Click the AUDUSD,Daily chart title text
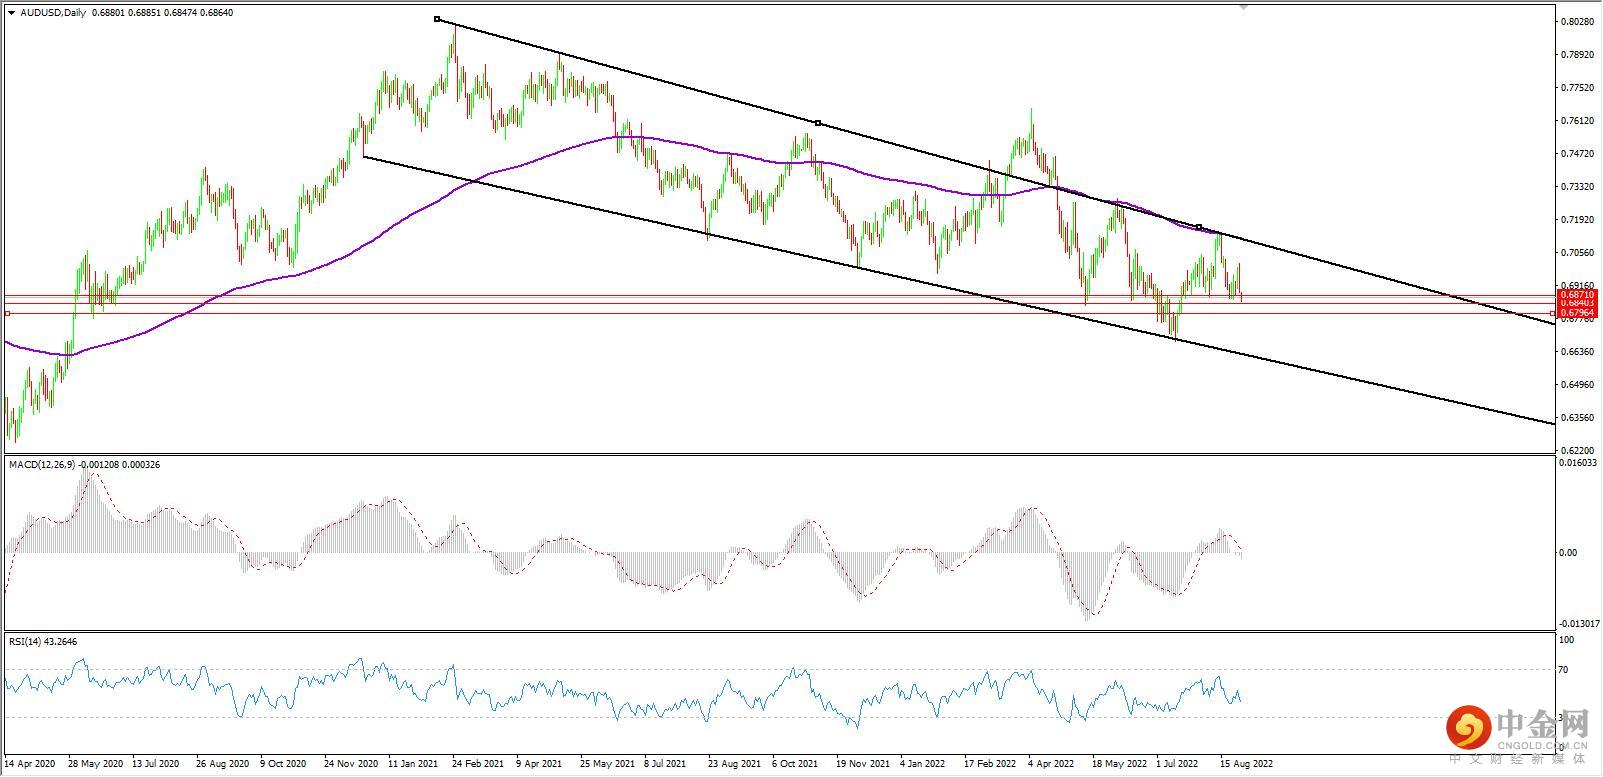The image size is (1603, 777). [52, 12]
